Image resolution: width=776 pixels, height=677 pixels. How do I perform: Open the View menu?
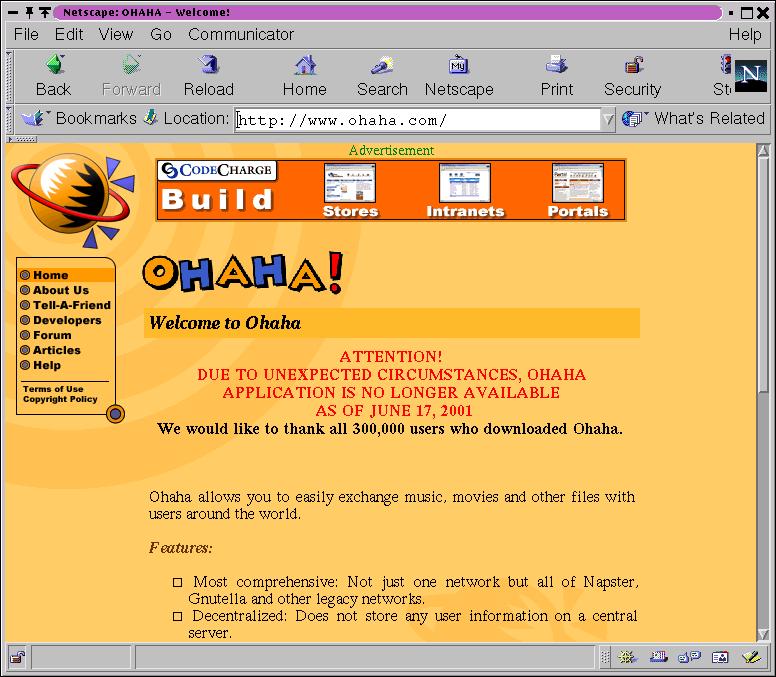coord(116,34)
